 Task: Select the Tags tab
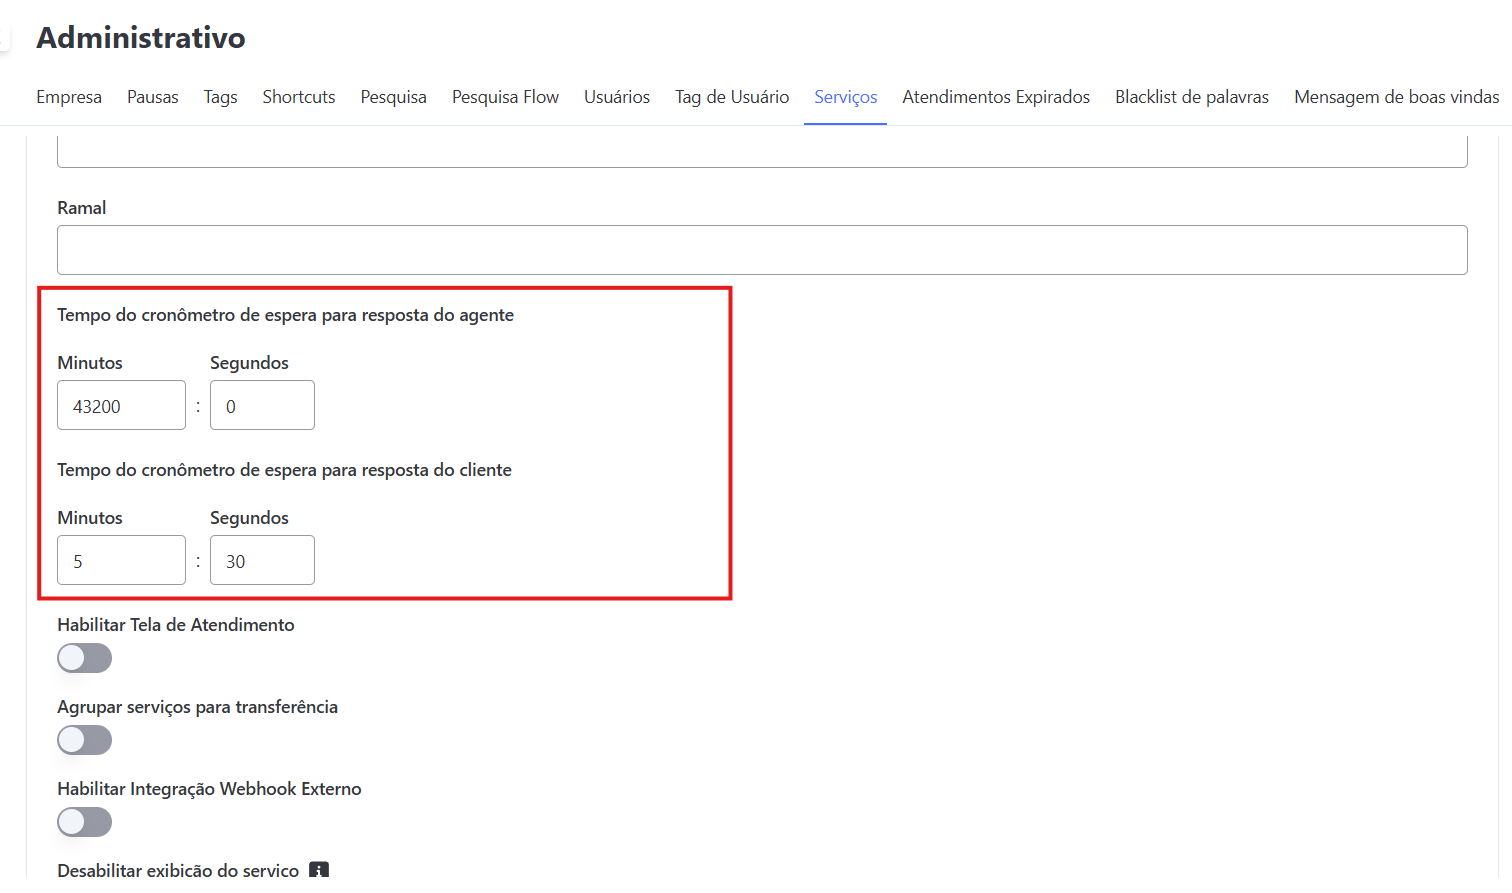click(x=220, y=96)
